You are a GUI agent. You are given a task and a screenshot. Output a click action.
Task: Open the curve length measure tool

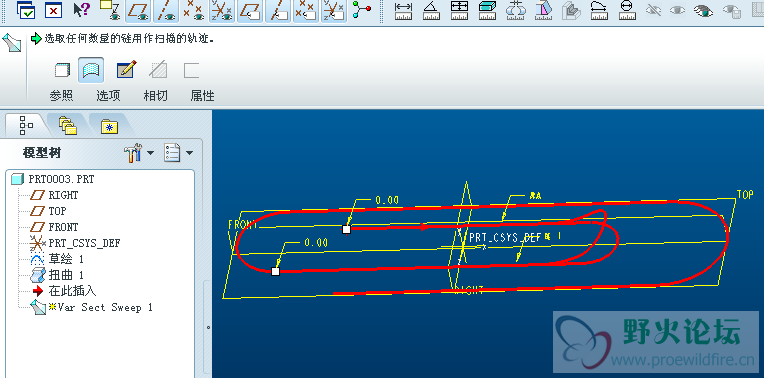tap(599, 10)
